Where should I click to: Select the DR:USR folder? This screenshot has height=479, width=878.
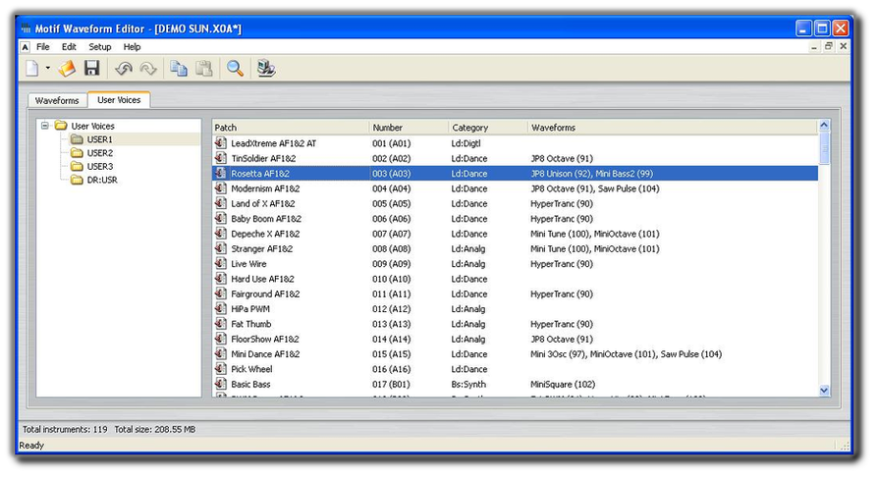point(102,180)
